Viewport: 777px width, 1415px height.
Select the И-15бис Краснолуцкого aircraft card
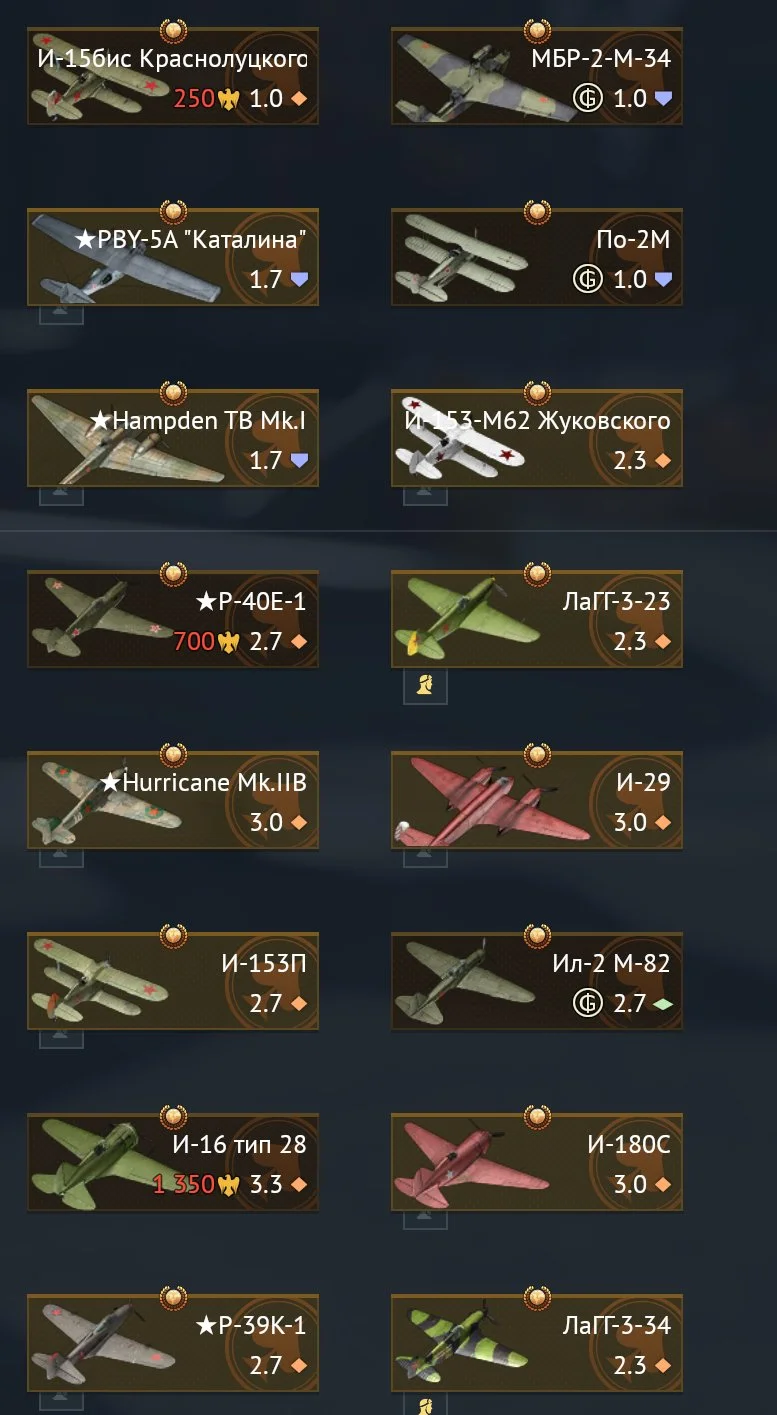[x=173, y=77]
